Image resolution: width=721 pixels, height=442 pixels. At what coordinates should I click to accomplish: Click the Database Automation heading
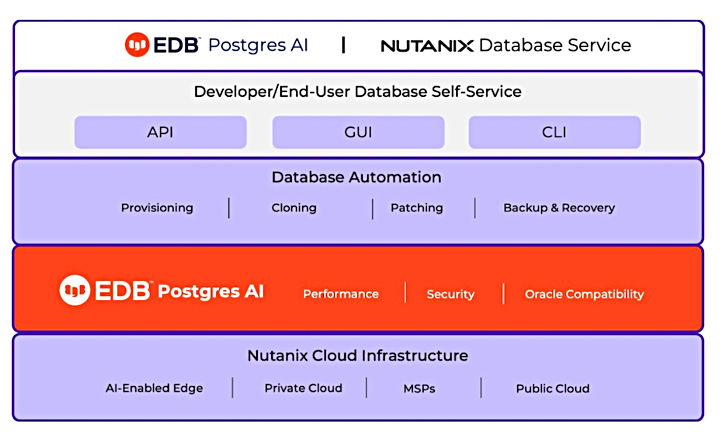click(356, 177)
